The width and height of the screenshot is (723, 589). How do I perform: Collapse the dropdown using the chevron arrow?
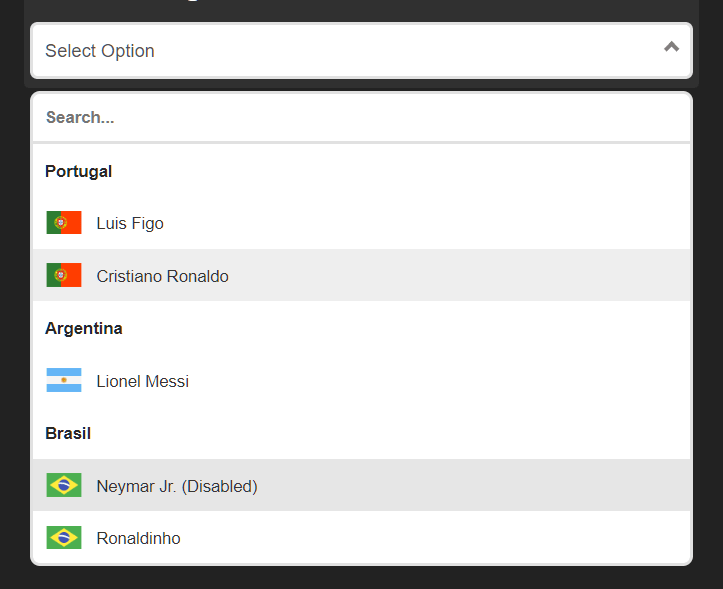point(671,47)
